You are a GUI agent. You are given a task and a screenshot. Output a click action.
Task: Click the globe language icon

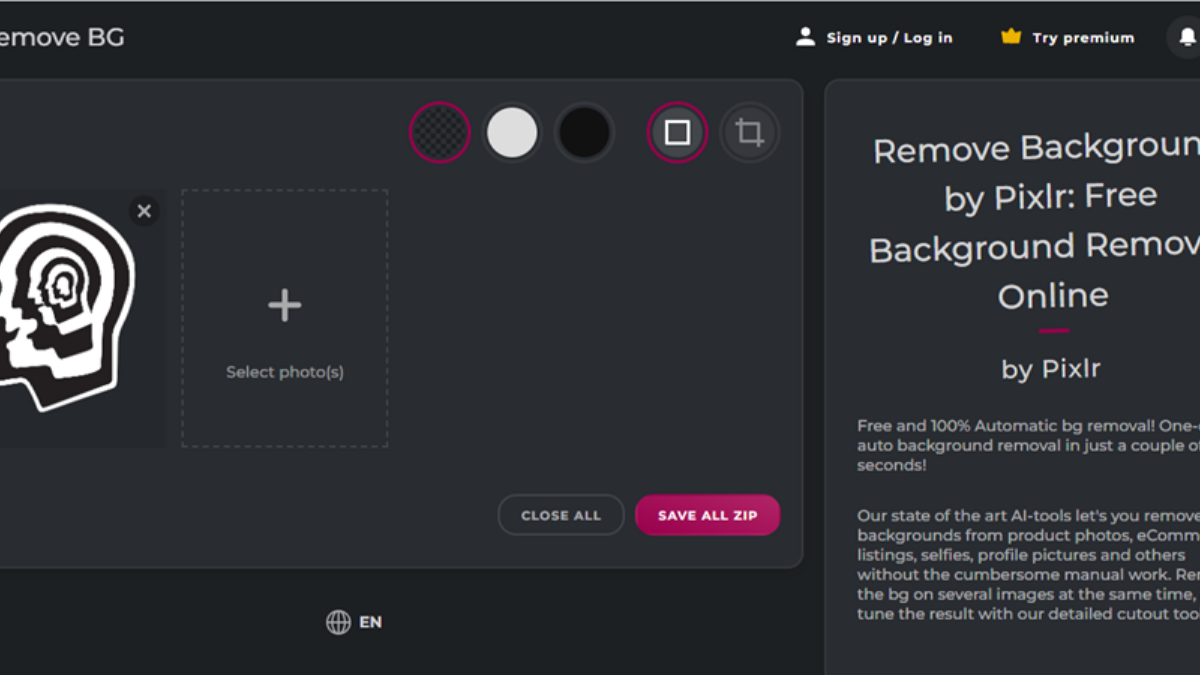pos(338,622)
